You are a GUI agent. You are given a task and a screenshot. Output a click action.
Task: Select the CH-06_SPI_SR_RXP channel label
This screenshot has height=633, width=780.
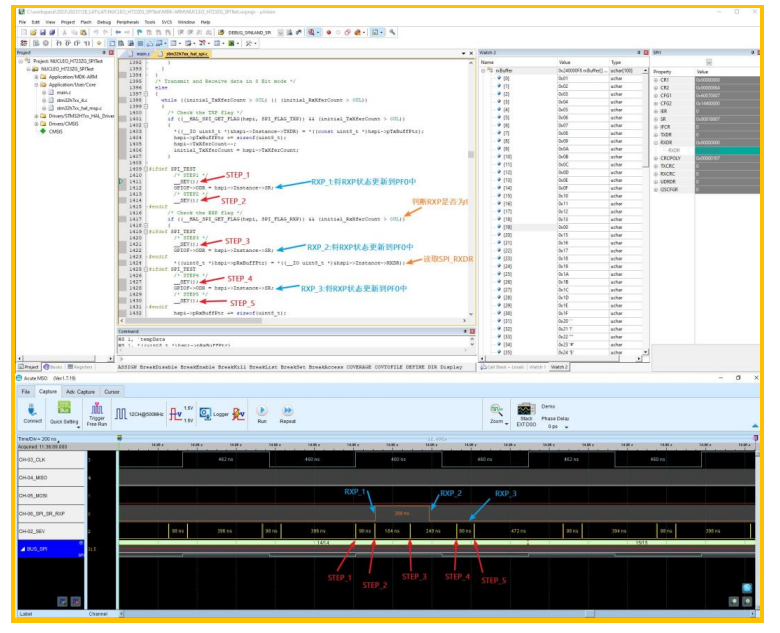[x=51, y=514]
